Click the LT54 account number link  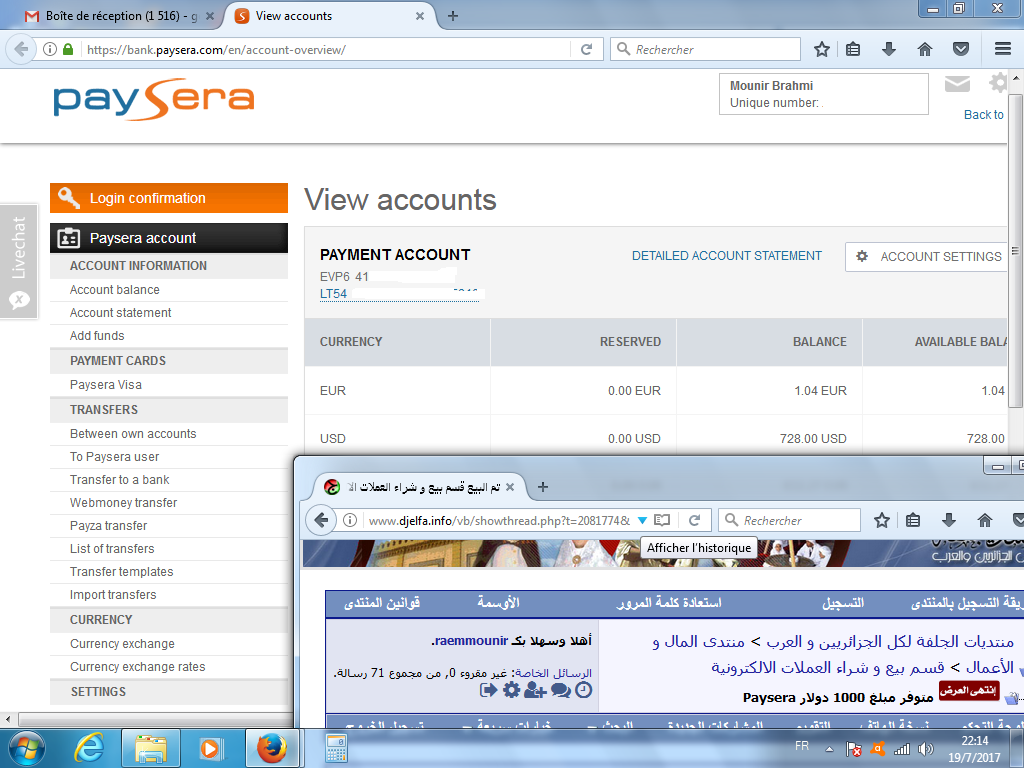coord(399,294)
